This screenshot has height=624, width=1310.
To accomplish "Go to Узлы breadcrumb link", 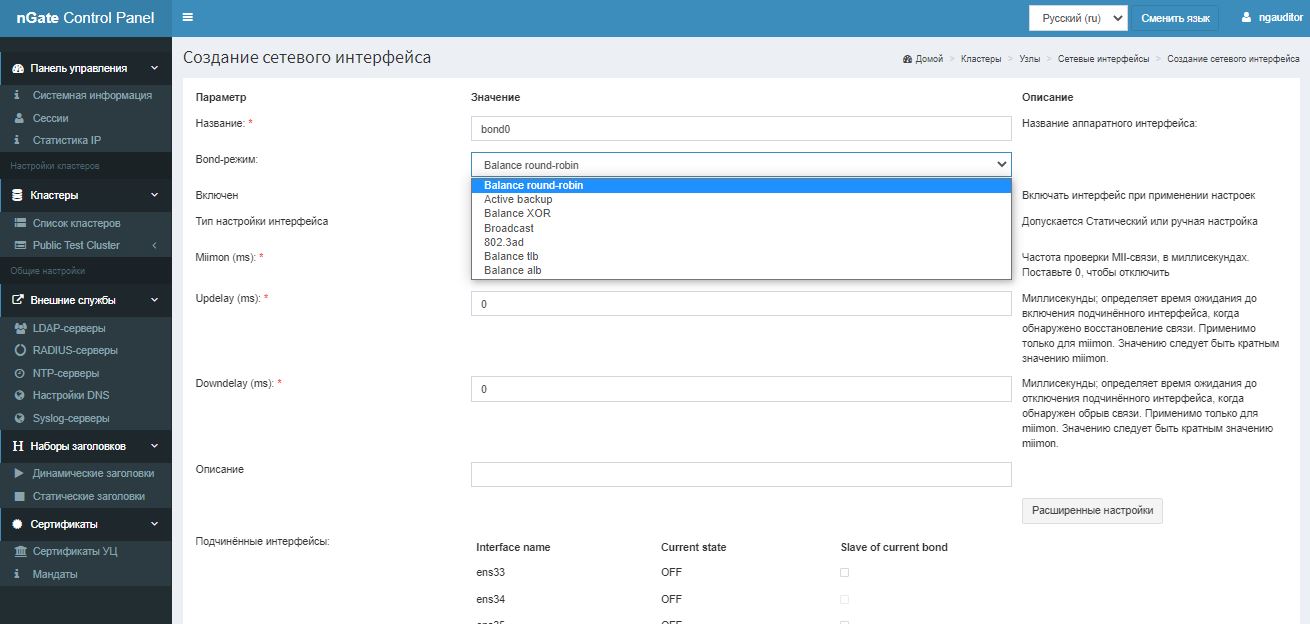I will click(1029, 59).
